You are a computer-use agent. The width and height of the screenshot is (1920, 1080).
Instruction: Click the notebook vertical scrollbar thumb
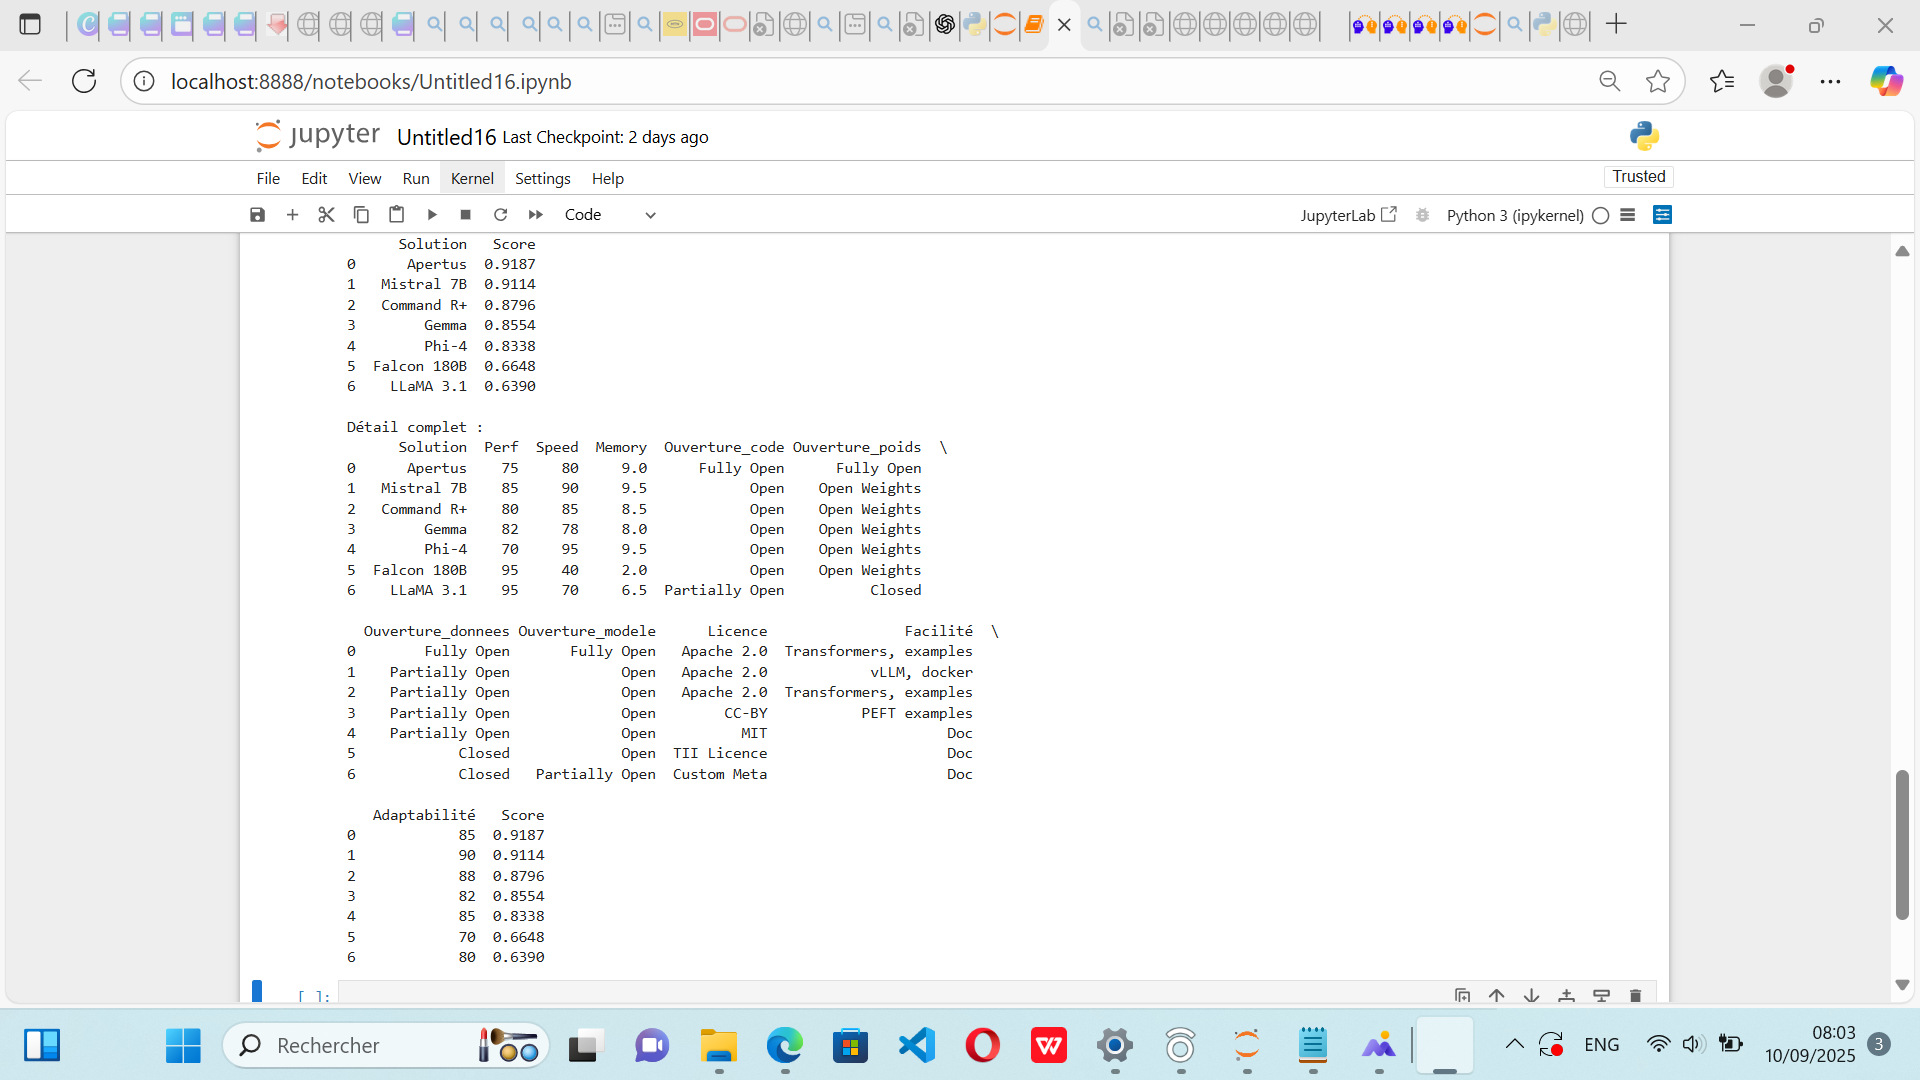click(x=1902, y=845)
